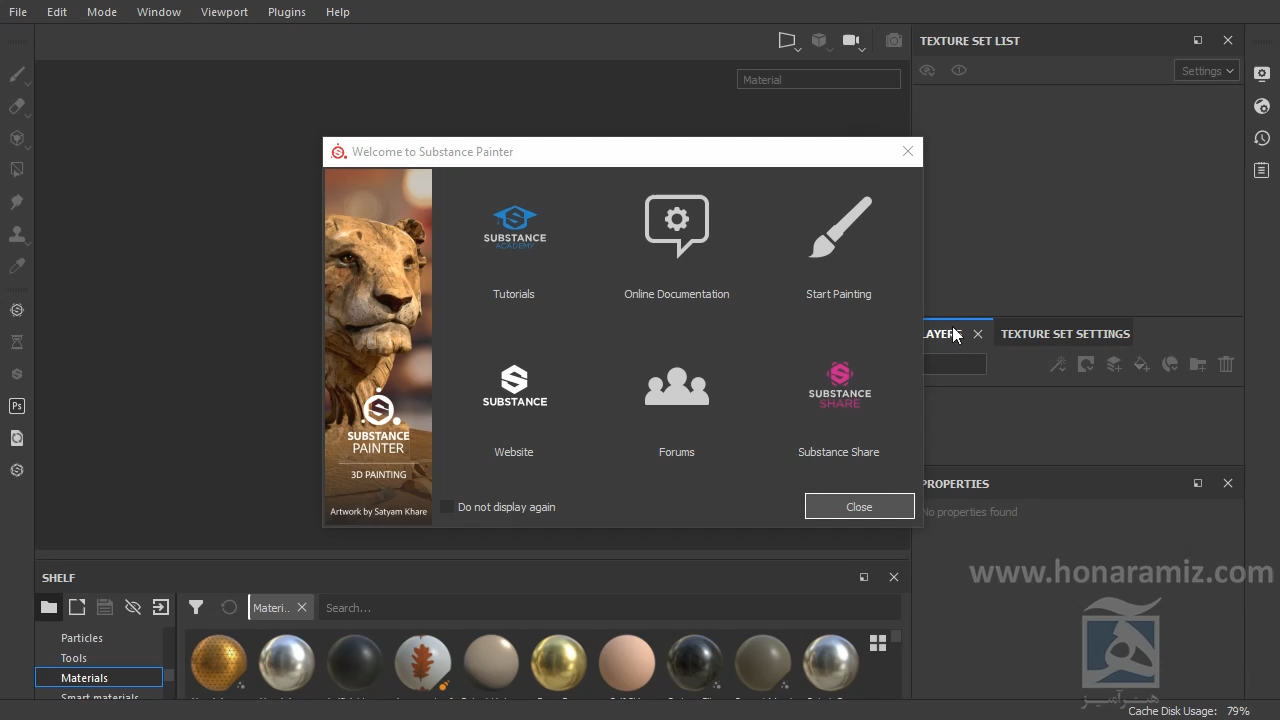Take a viewport screenshot with camera icon
This screenshot has height=720, width=1280.
click(x=894, y=40)
